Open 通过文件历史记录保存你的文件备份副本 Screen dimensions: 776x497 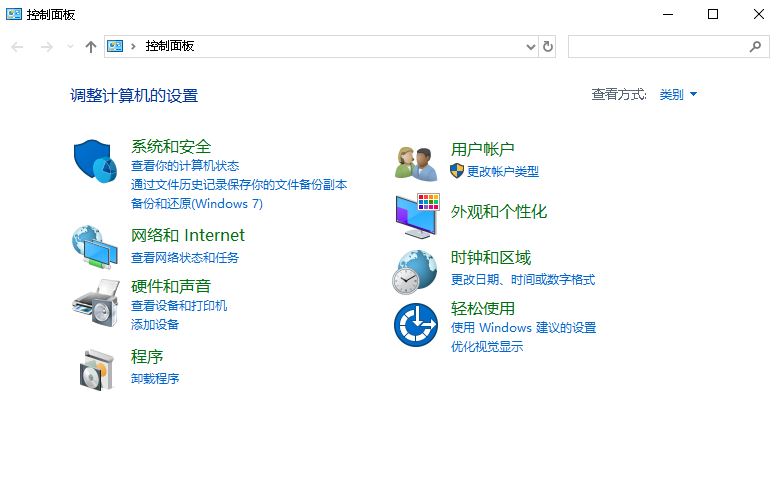pyautogui.click(x=239, y=185)
